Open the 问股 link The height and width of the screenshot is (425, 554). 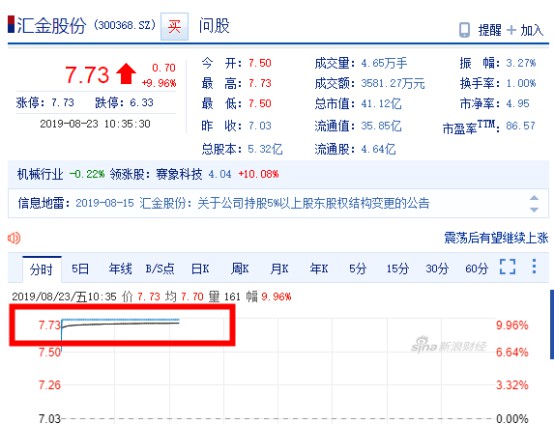pyautogui.click(x=214, y=26)
